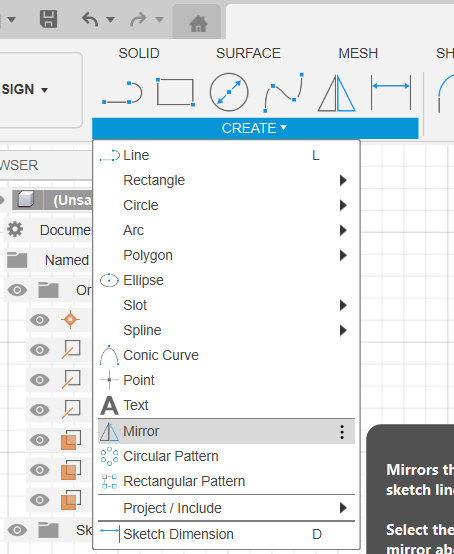454x554 pixels.
Task: Switch to the SURFACE tab
Action: click(x=248, y=53)
